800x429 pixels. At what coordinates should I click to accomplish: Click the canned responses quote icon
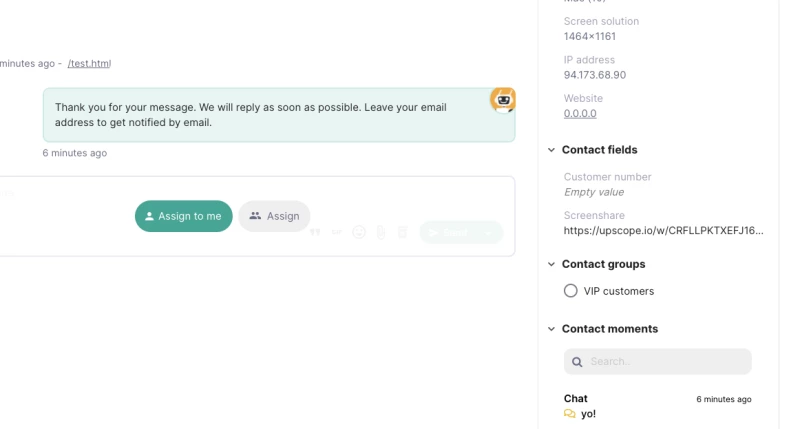pyautogui.click(x=315, y=232)
